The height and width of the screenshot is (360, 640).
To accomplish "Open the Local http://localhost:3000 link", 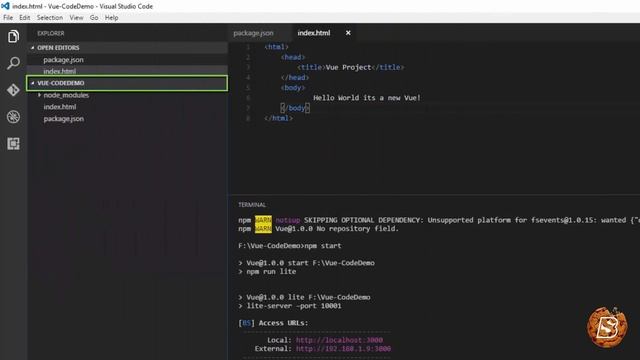I will tap(339, 340).
